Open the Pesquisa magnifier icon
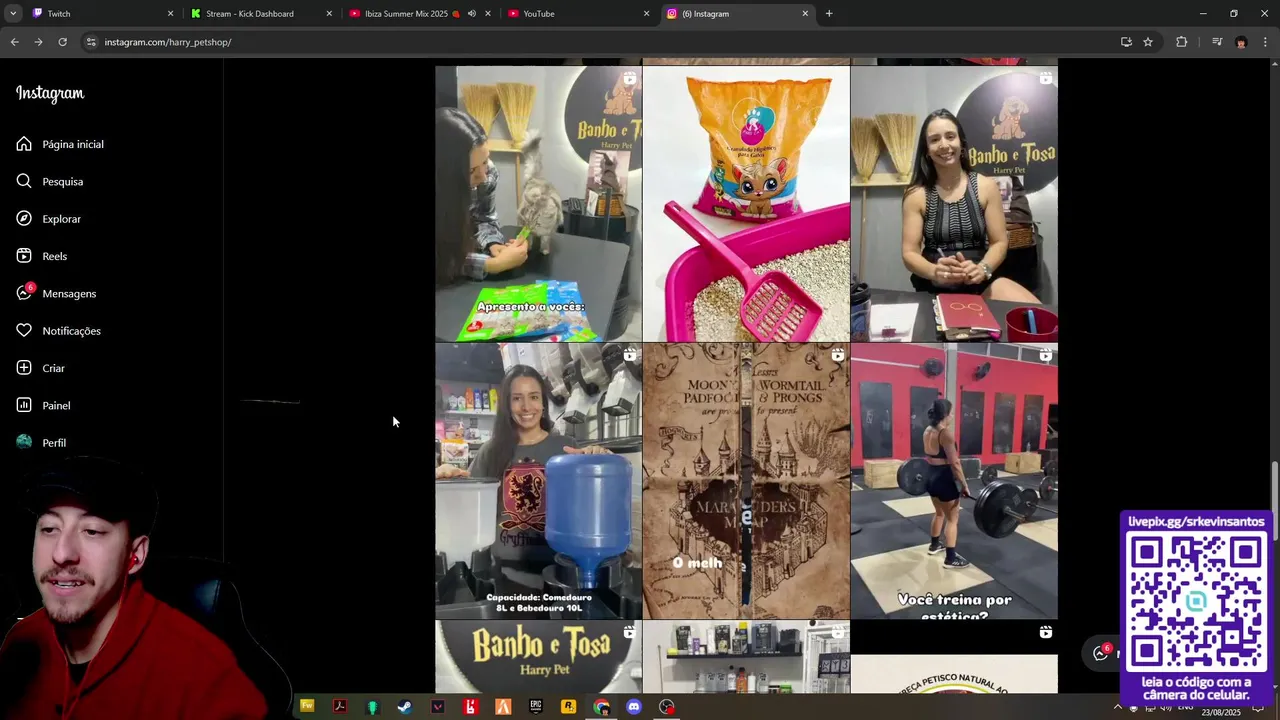 [24, 181]
